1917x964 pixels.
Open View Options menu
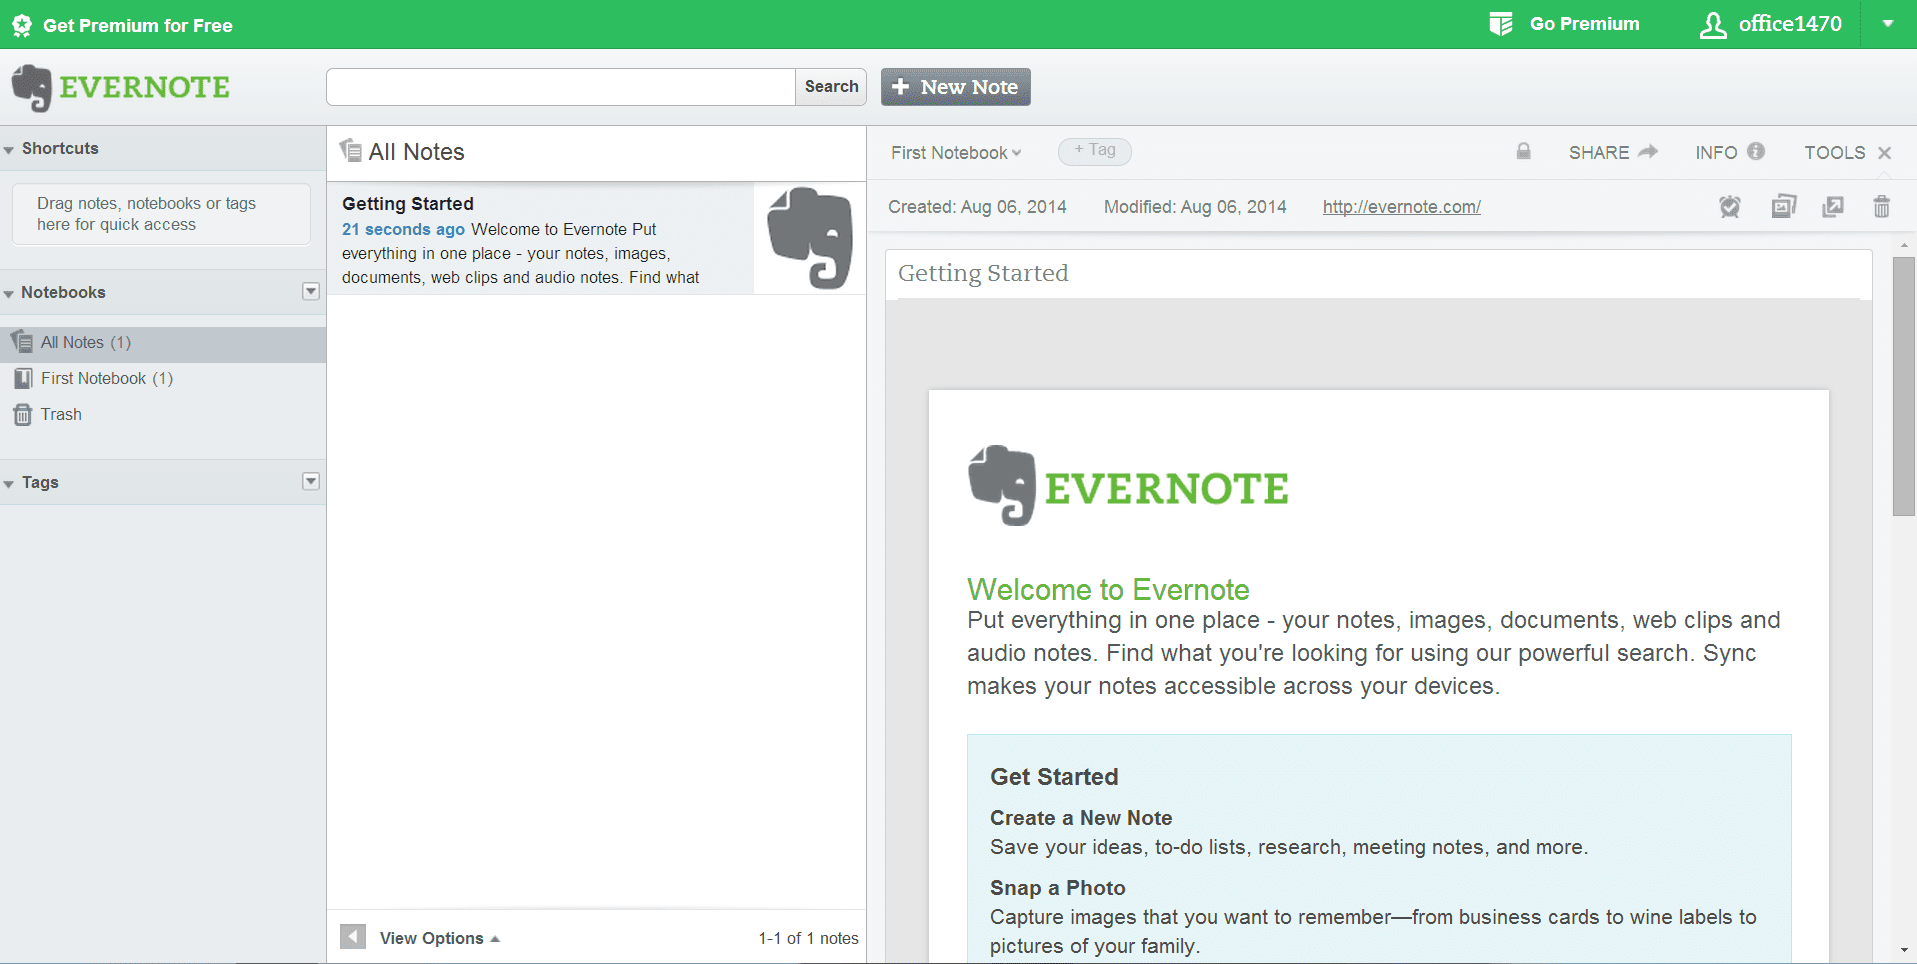tap(440, 938)
